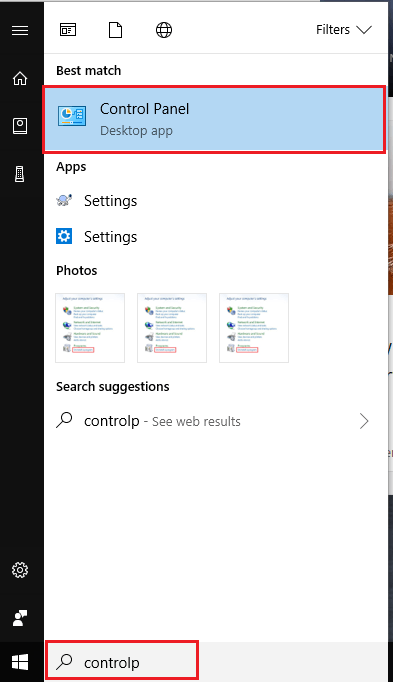Go to Home in search sidebar
Viewport: 393px width, 682px height.
pyautogui.click(x=20, y=78)
